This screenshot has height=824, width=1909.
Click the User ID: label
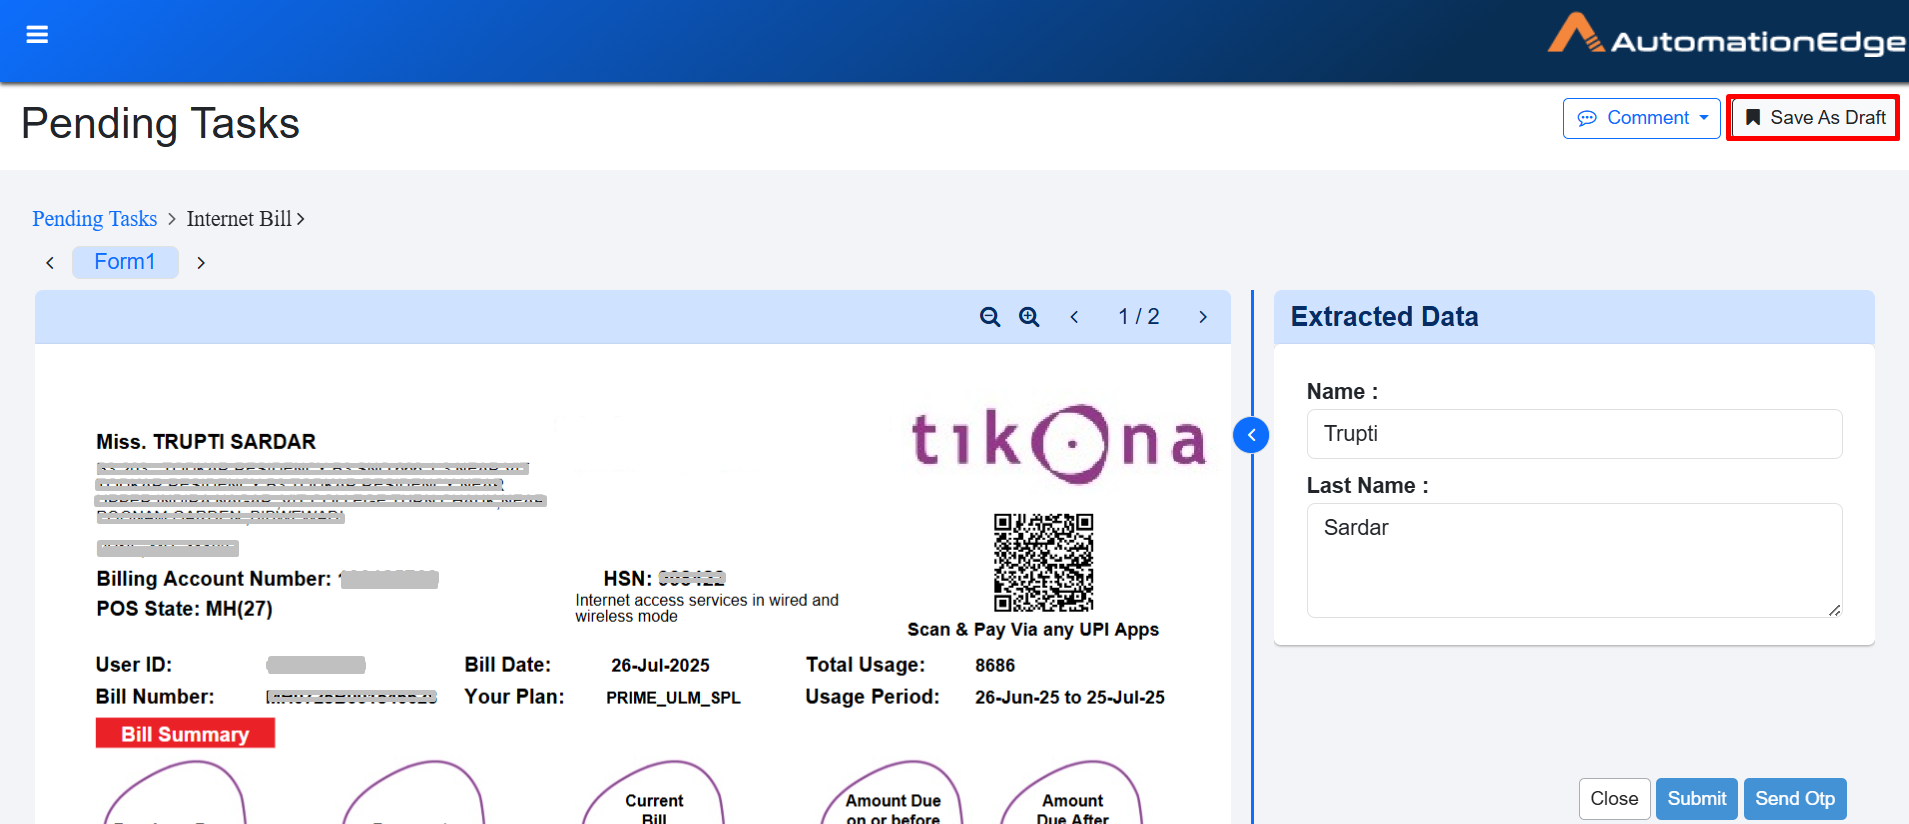pos(134,665)
